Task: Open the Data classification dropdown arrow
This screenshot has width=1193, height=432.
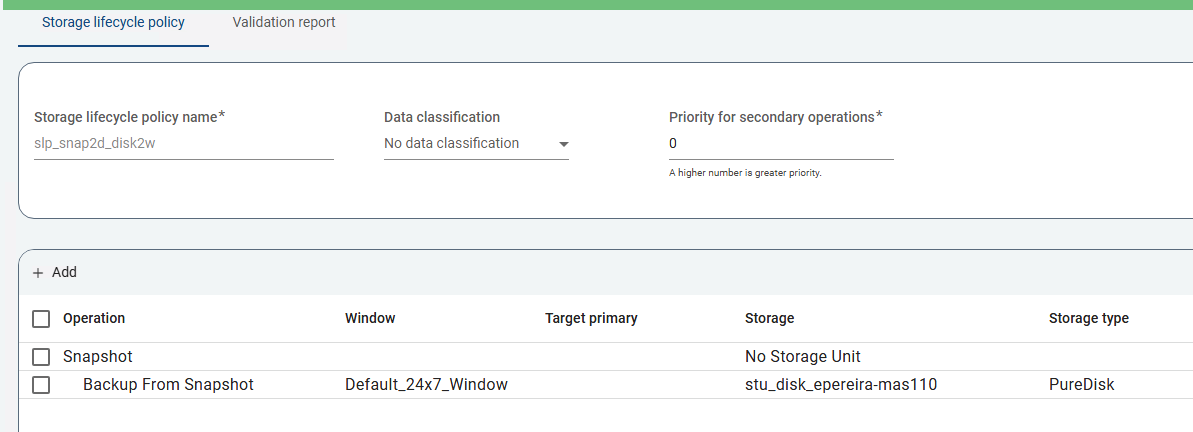Action: pyautogui.click(x=563, y=145)
